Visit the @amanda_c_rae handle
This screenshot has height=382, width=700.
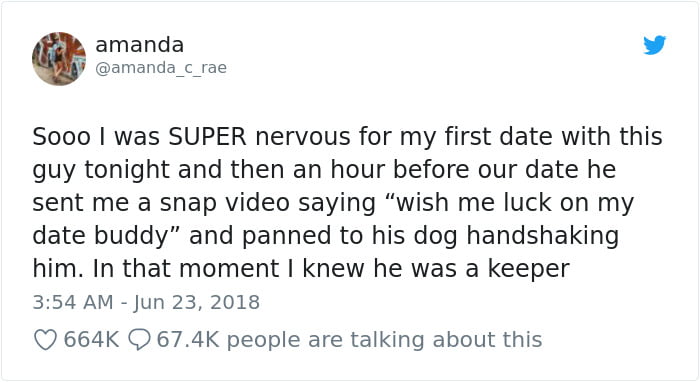[x=161, y=68]
